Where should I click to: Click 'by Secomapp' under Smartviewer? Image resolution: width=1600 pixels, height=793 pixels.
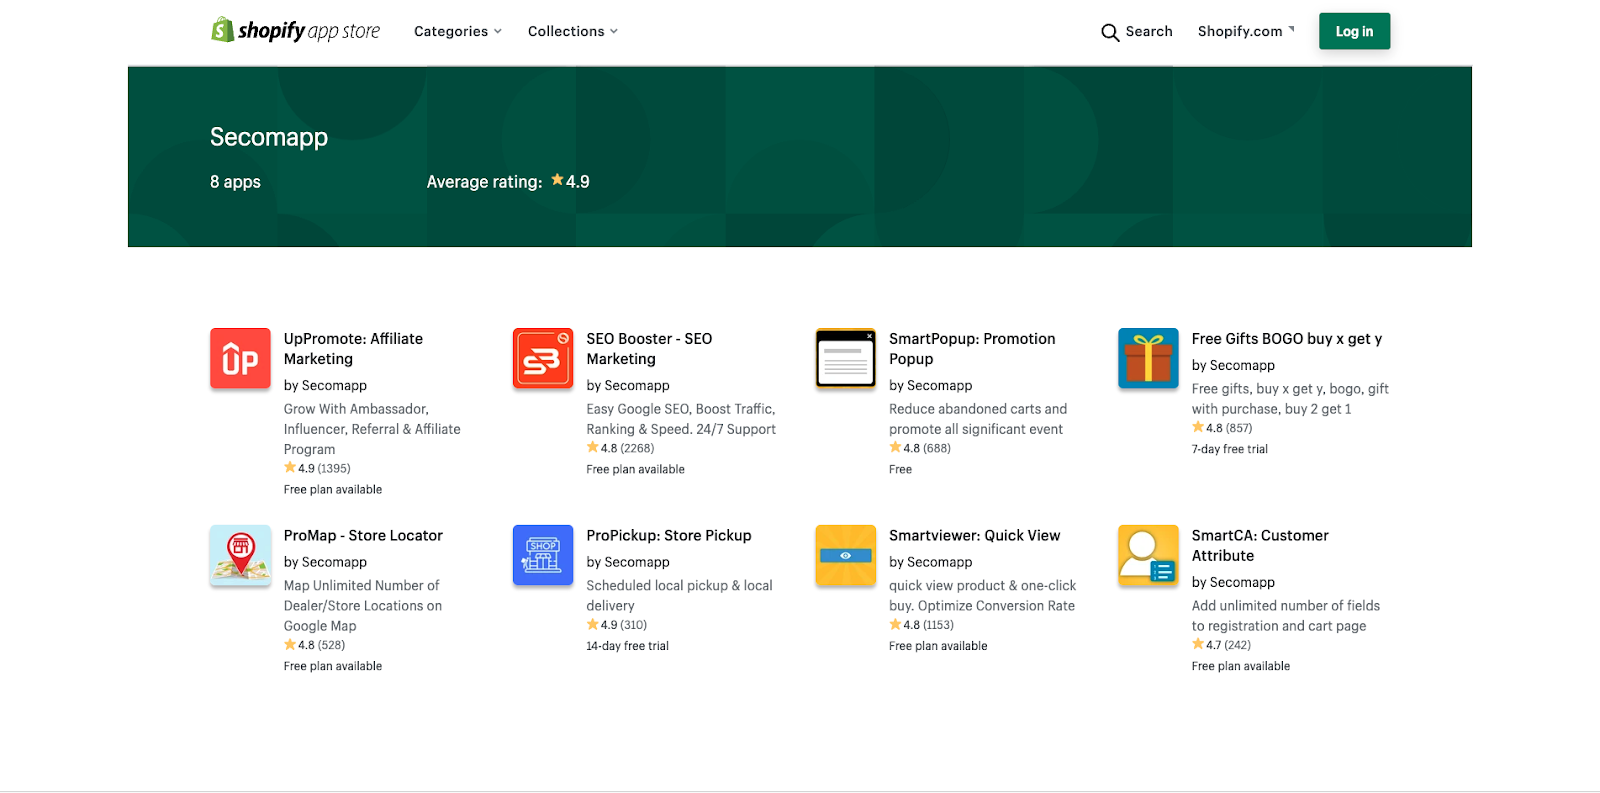931,562
